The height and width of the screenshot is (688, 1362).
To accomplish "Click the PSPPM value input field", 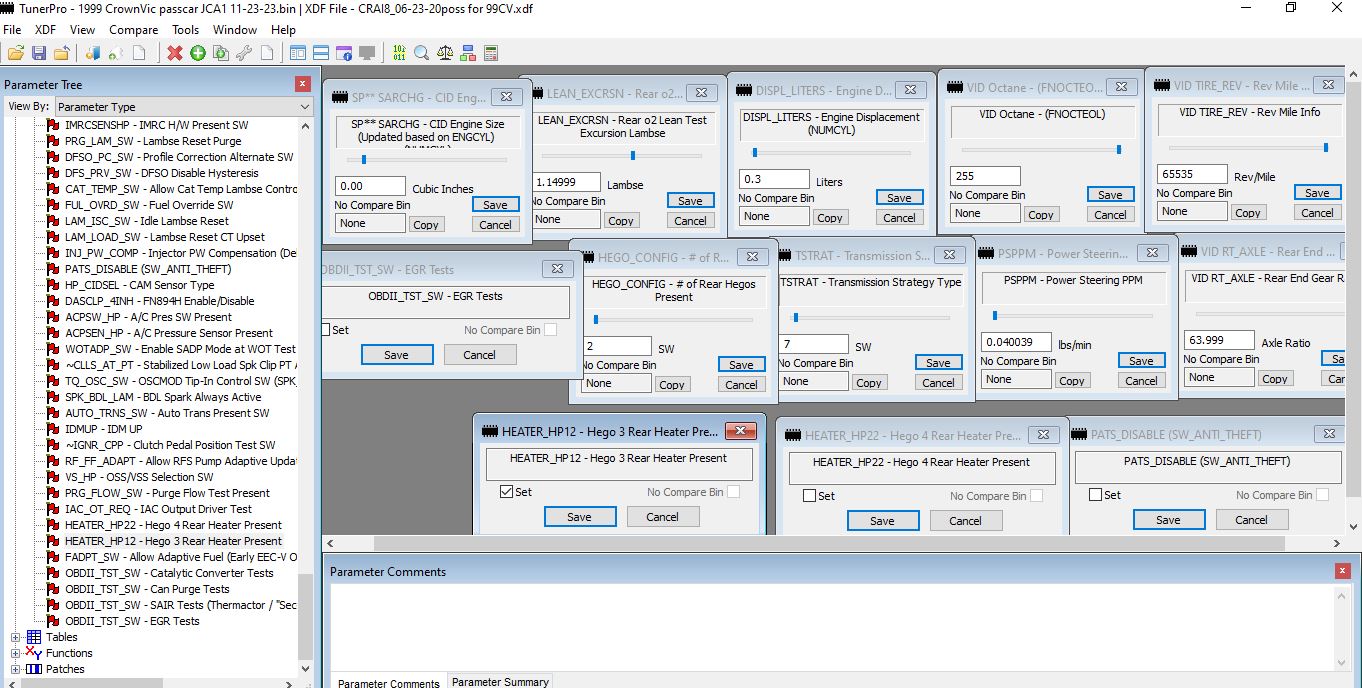I will (1015, 342).
